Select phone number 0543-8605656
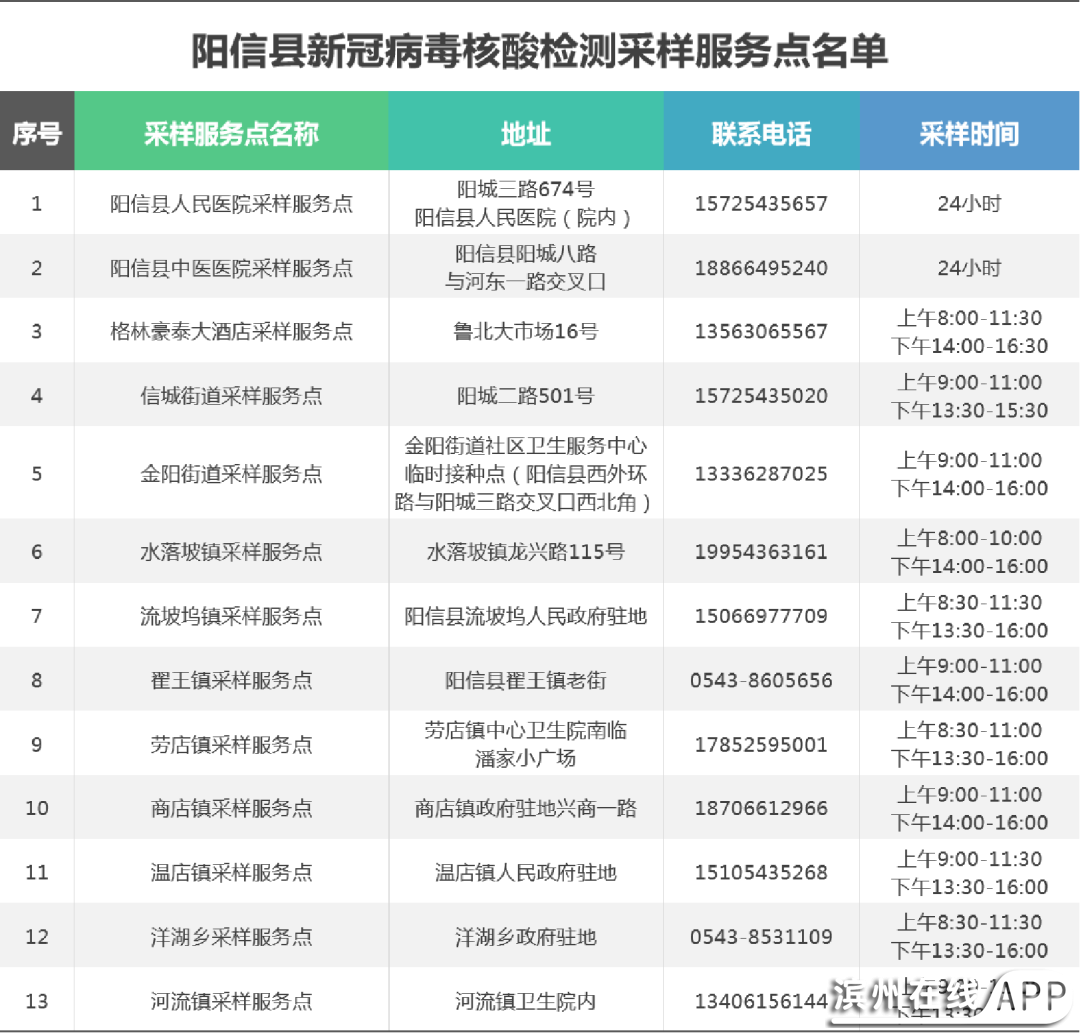 [x=761, y=681]
